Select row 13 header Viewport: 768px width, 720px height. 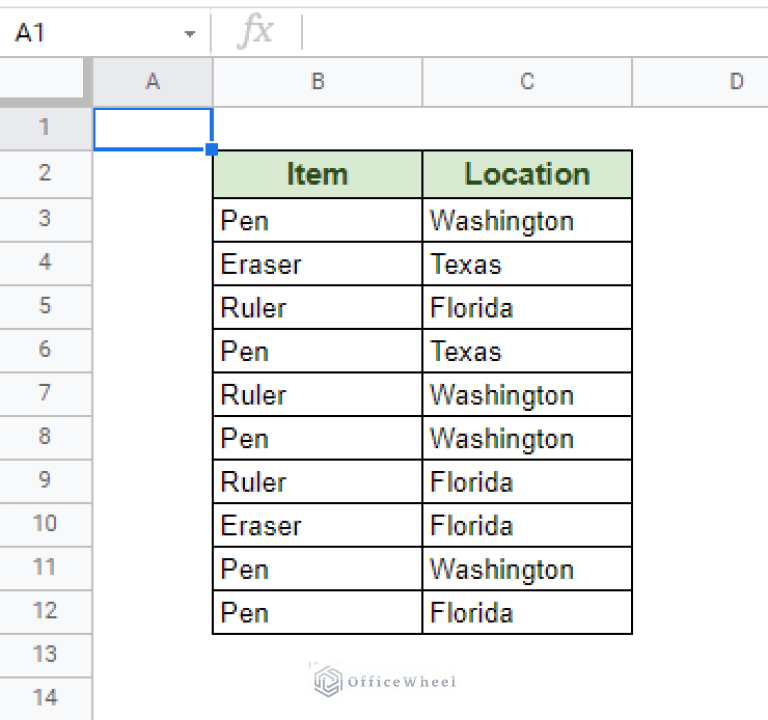pos(45,655)
